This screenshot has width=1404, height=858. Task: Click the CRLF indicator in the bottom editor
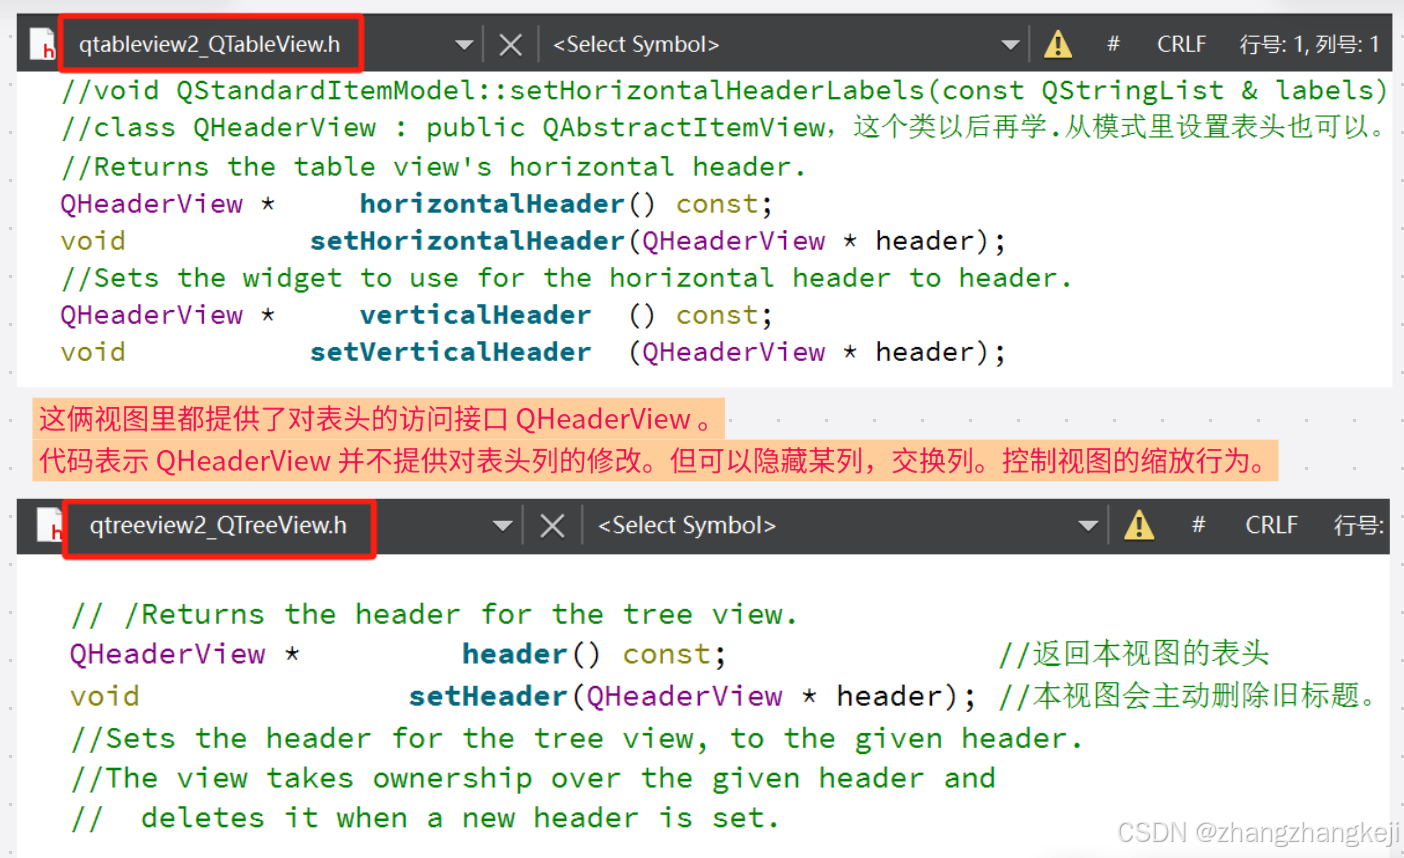1271,525
